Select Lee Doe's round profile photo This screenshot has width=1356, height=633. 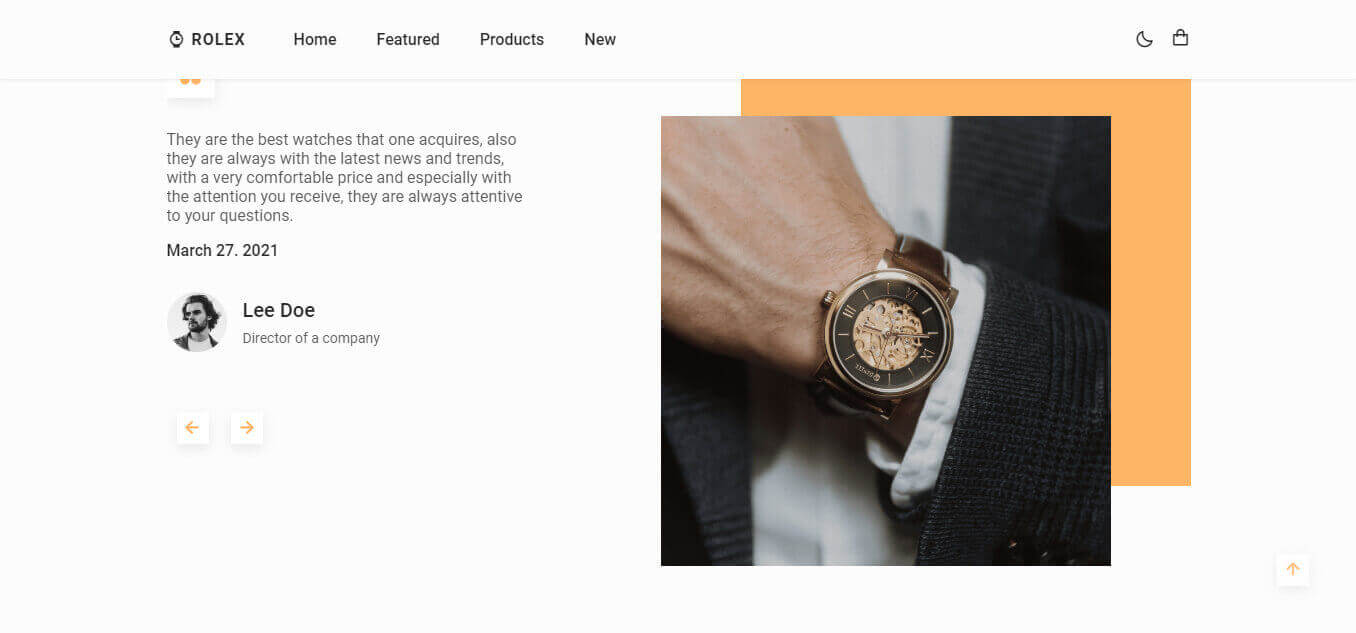point(197,322)
